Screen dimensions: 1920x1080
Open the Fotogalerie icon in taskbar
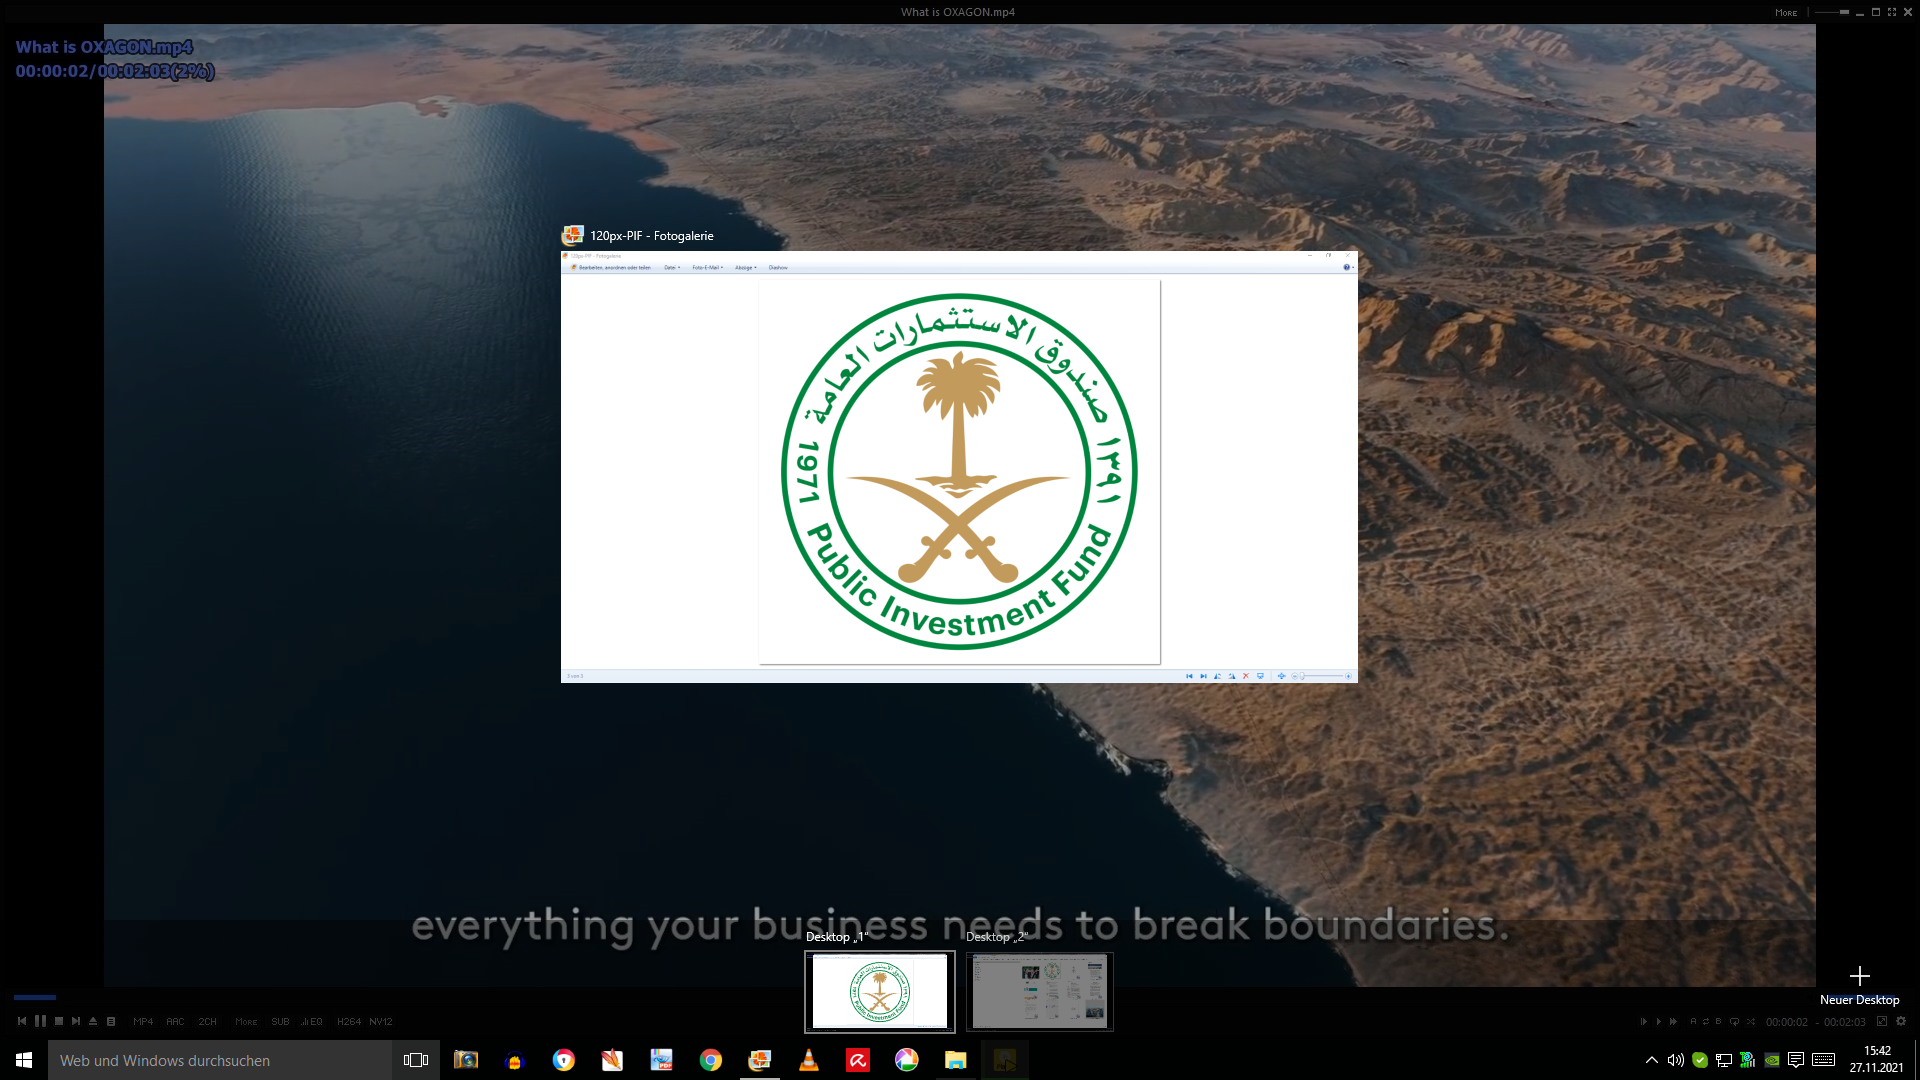pyautogui.click(x=760, y=1060)
